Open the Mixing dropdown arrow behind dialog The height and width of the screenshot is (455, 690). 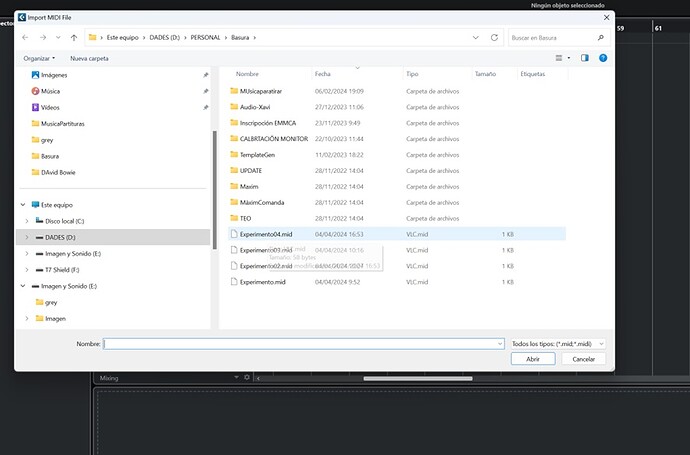click(x=236, y=378)
